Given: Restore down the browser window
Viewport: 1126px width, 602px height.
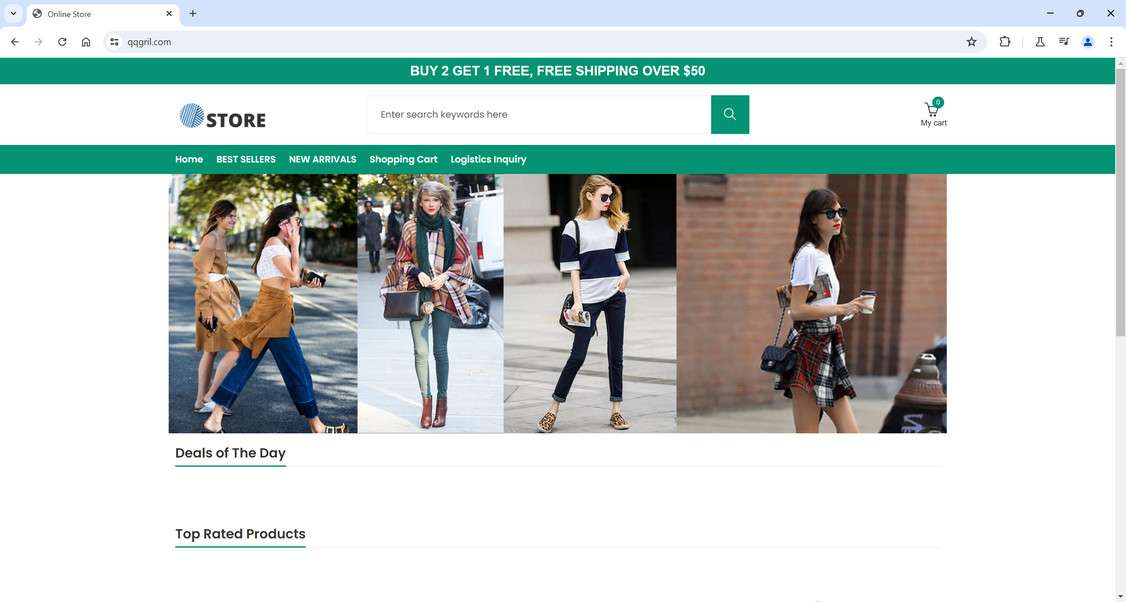Looking at the screenshot, I should [1080, 14].
